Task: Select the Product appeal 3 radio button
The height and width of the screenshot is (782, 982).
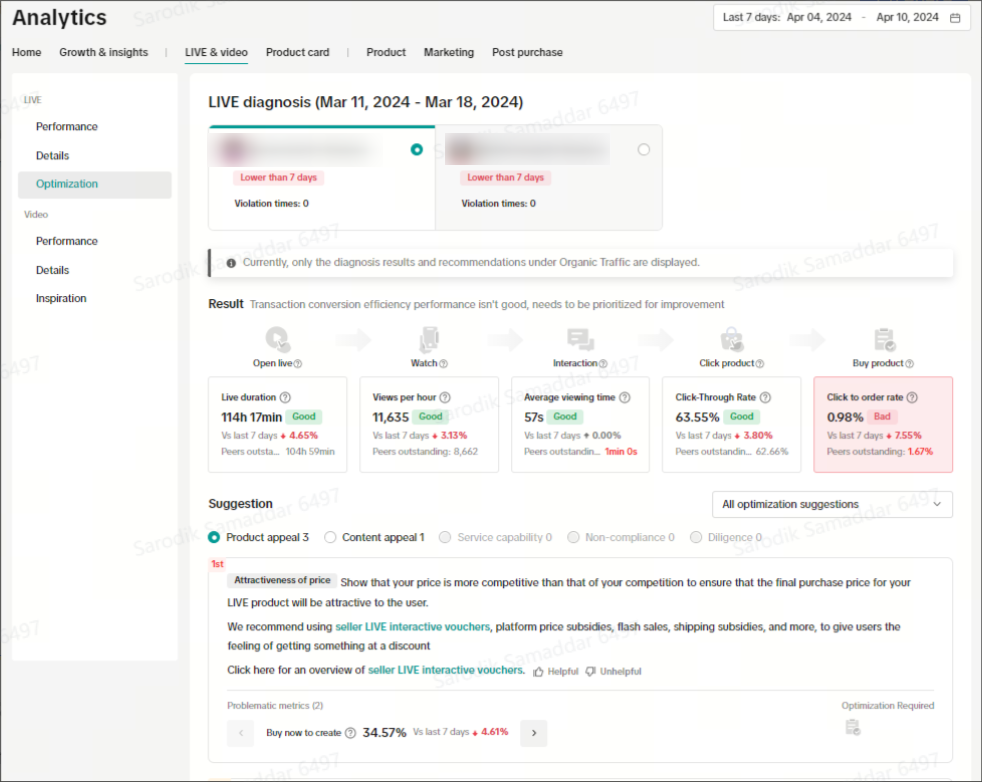Action: pyautogui.click(x=214, y=537)
